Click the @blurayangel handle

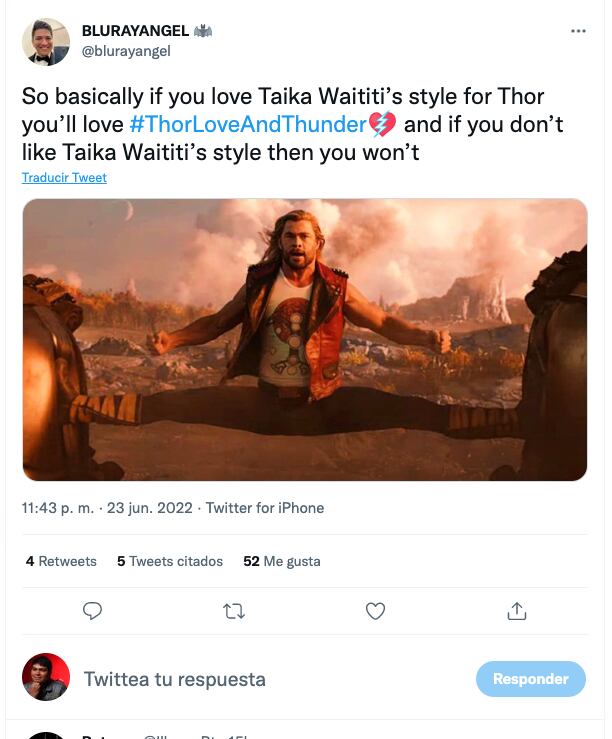click(x=126, y=51)
